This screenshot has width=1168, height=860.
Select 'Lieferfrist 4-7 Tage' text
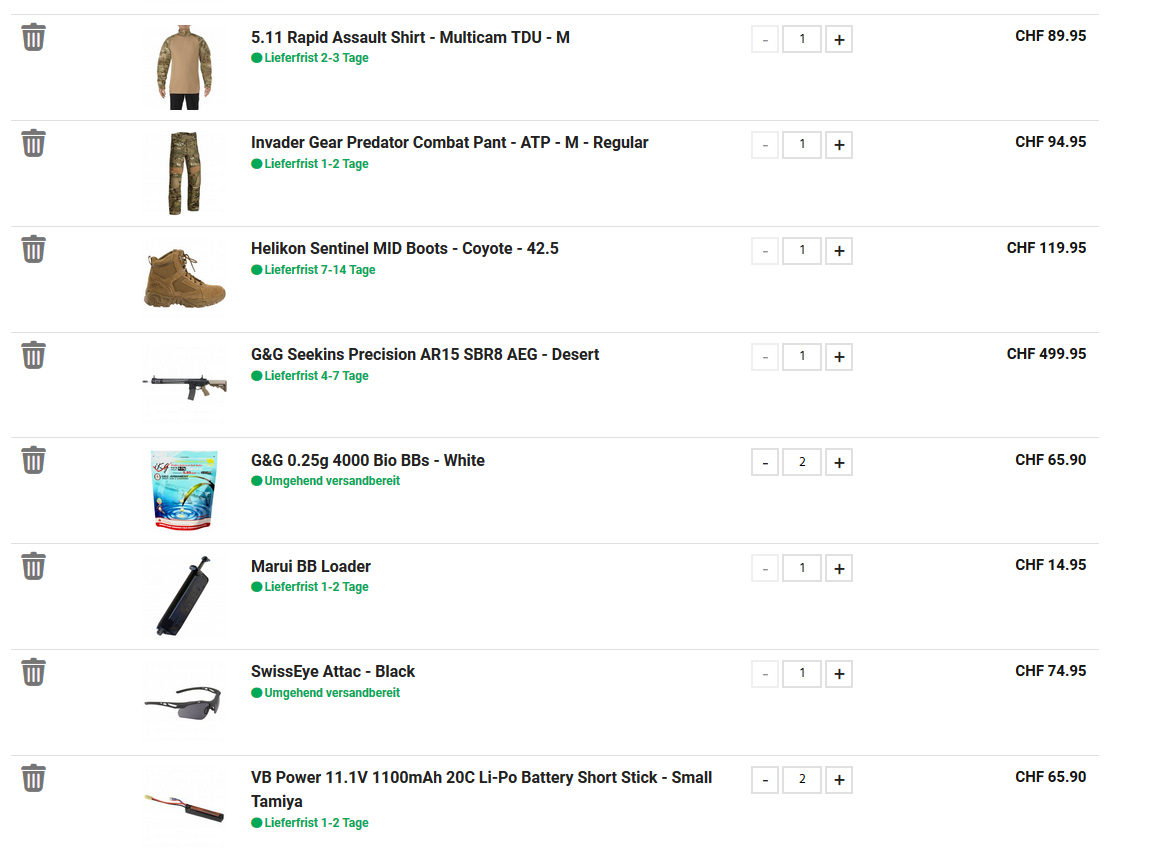[317, 375]
